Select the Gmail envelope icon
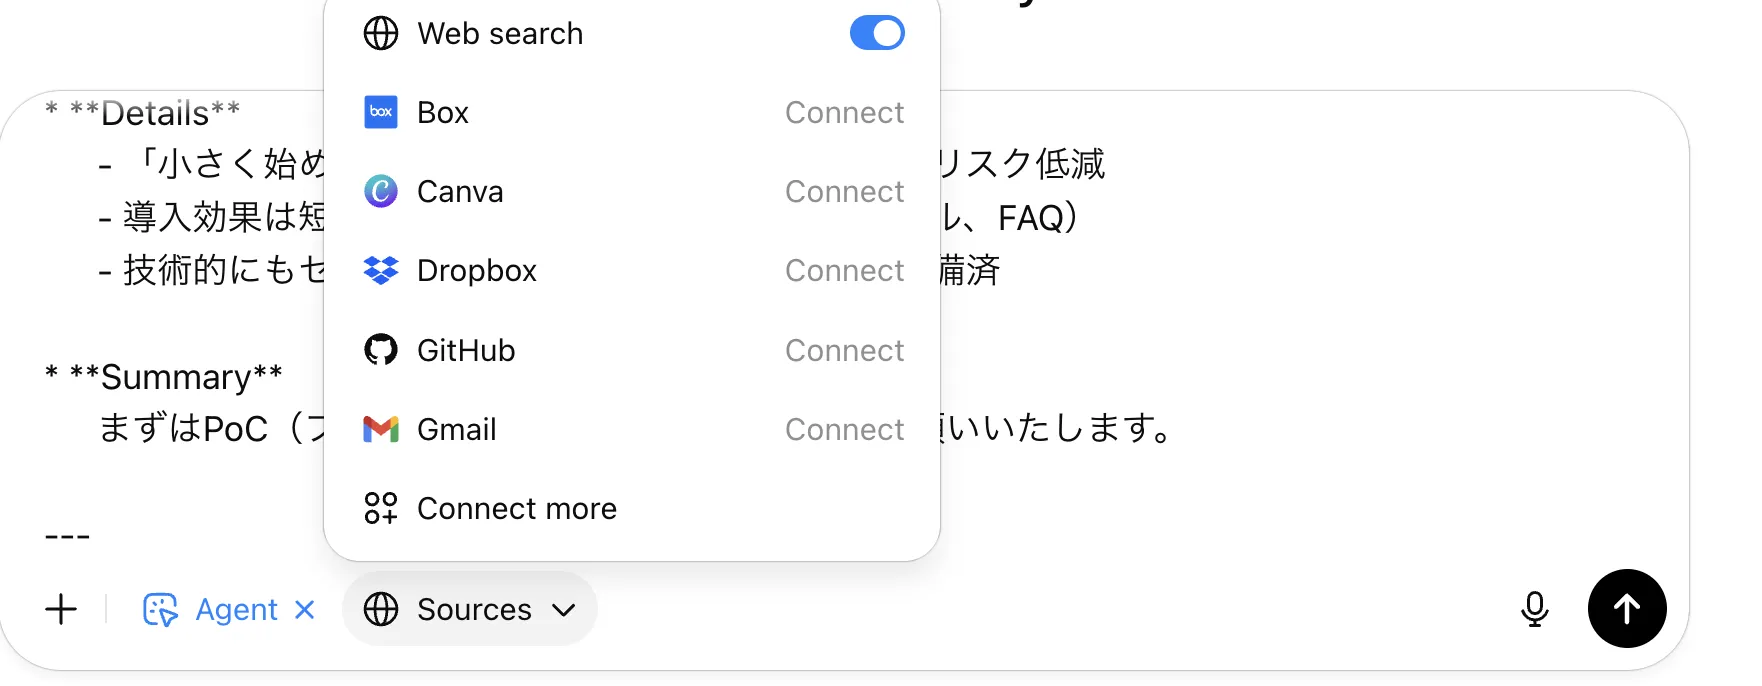Image resolution: width=1762 pixels, height=686 pixels. click(381, 429)
